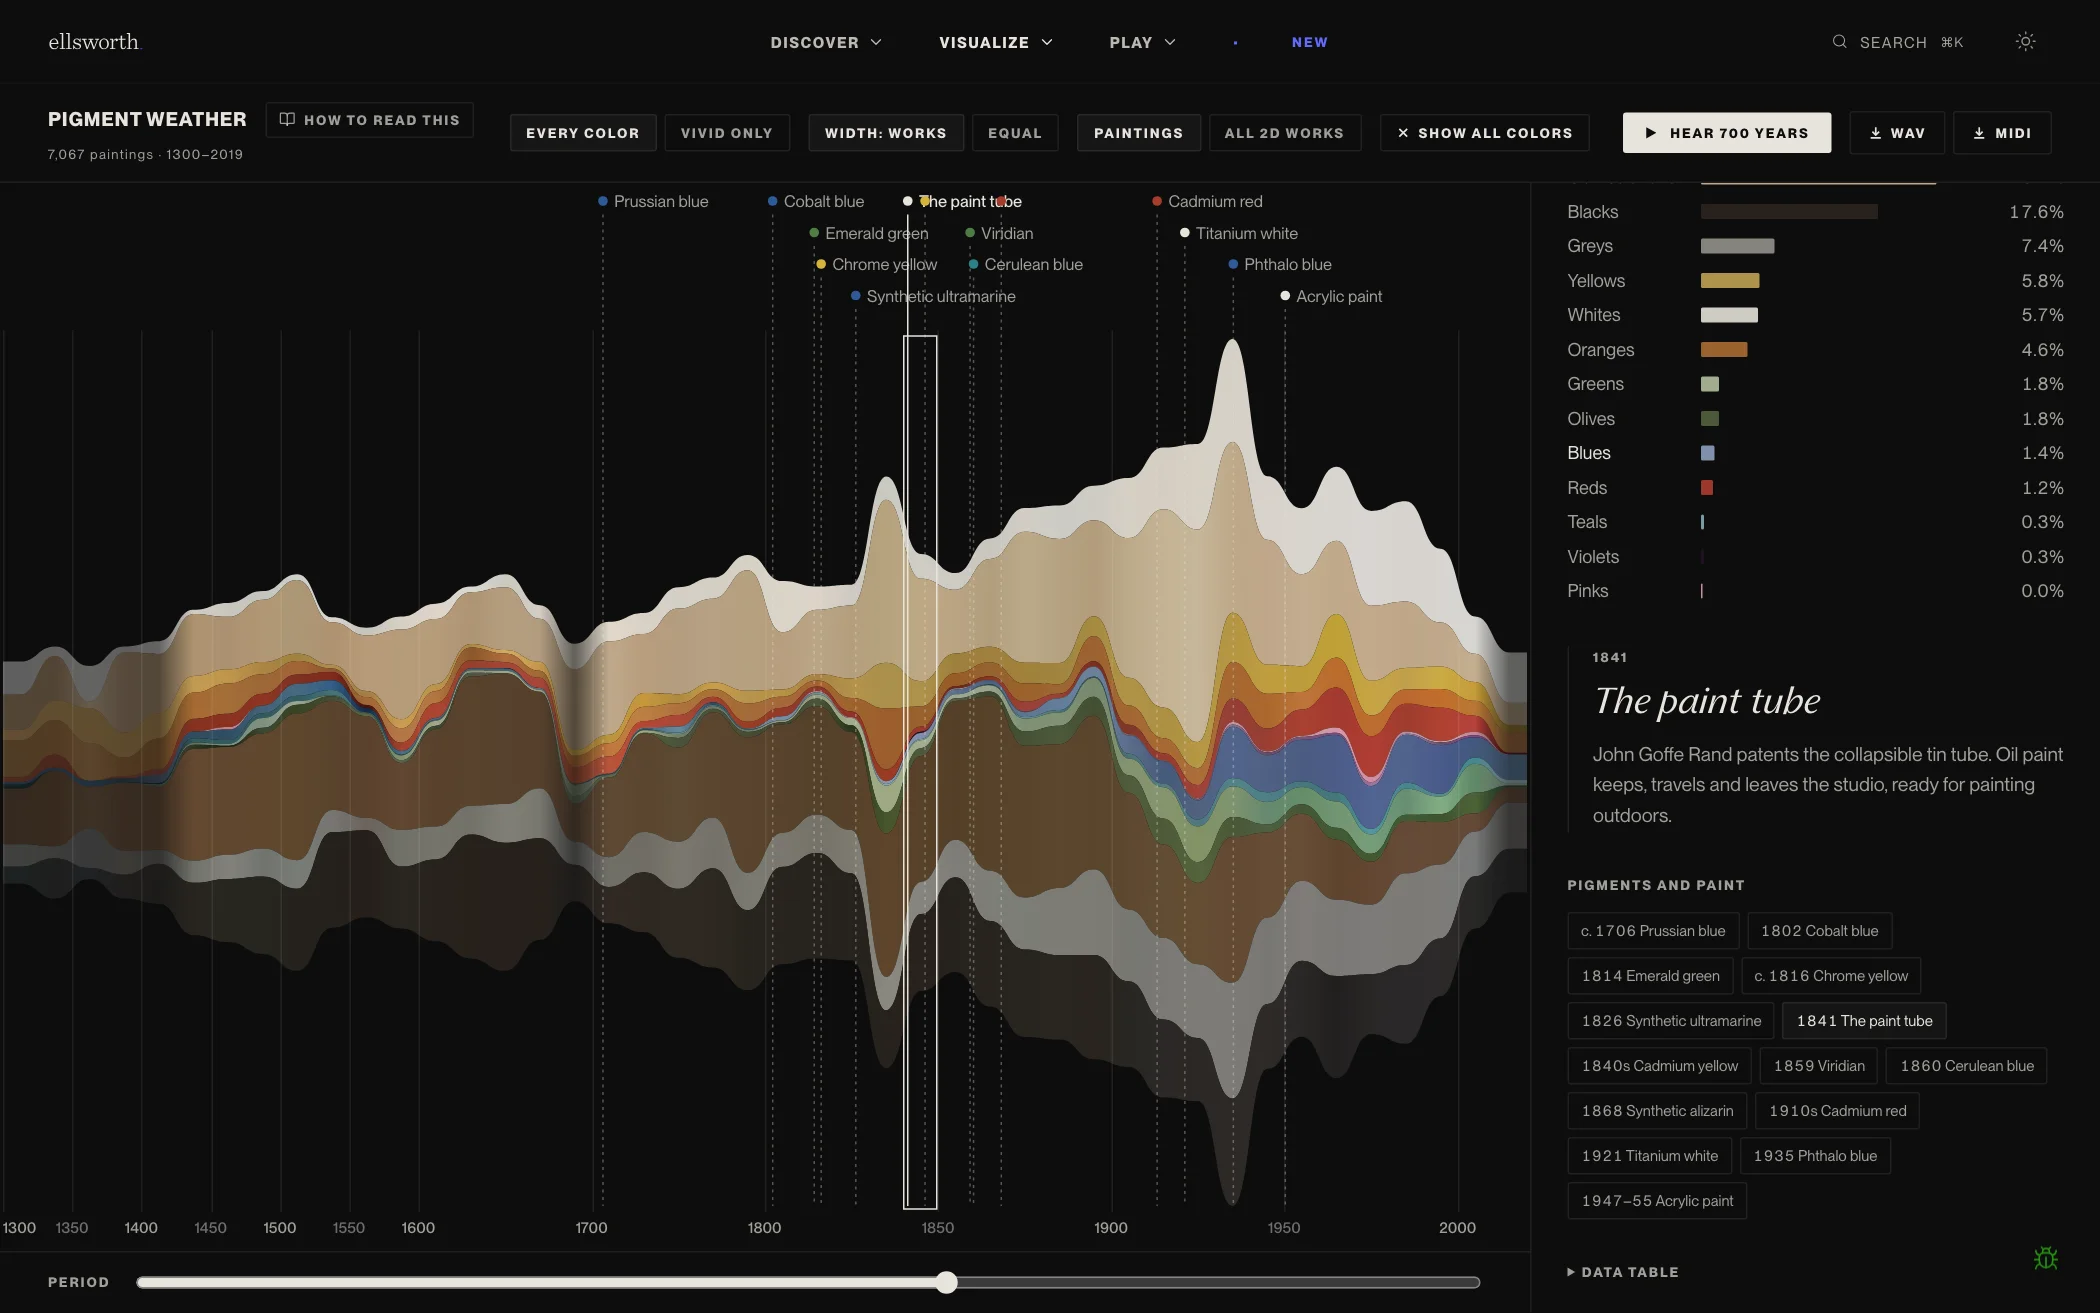This screenshot has width=2100, height=1313.
Task: Select the 1802 Cobalt blue chip
Action: click(x=1819, y=931)
